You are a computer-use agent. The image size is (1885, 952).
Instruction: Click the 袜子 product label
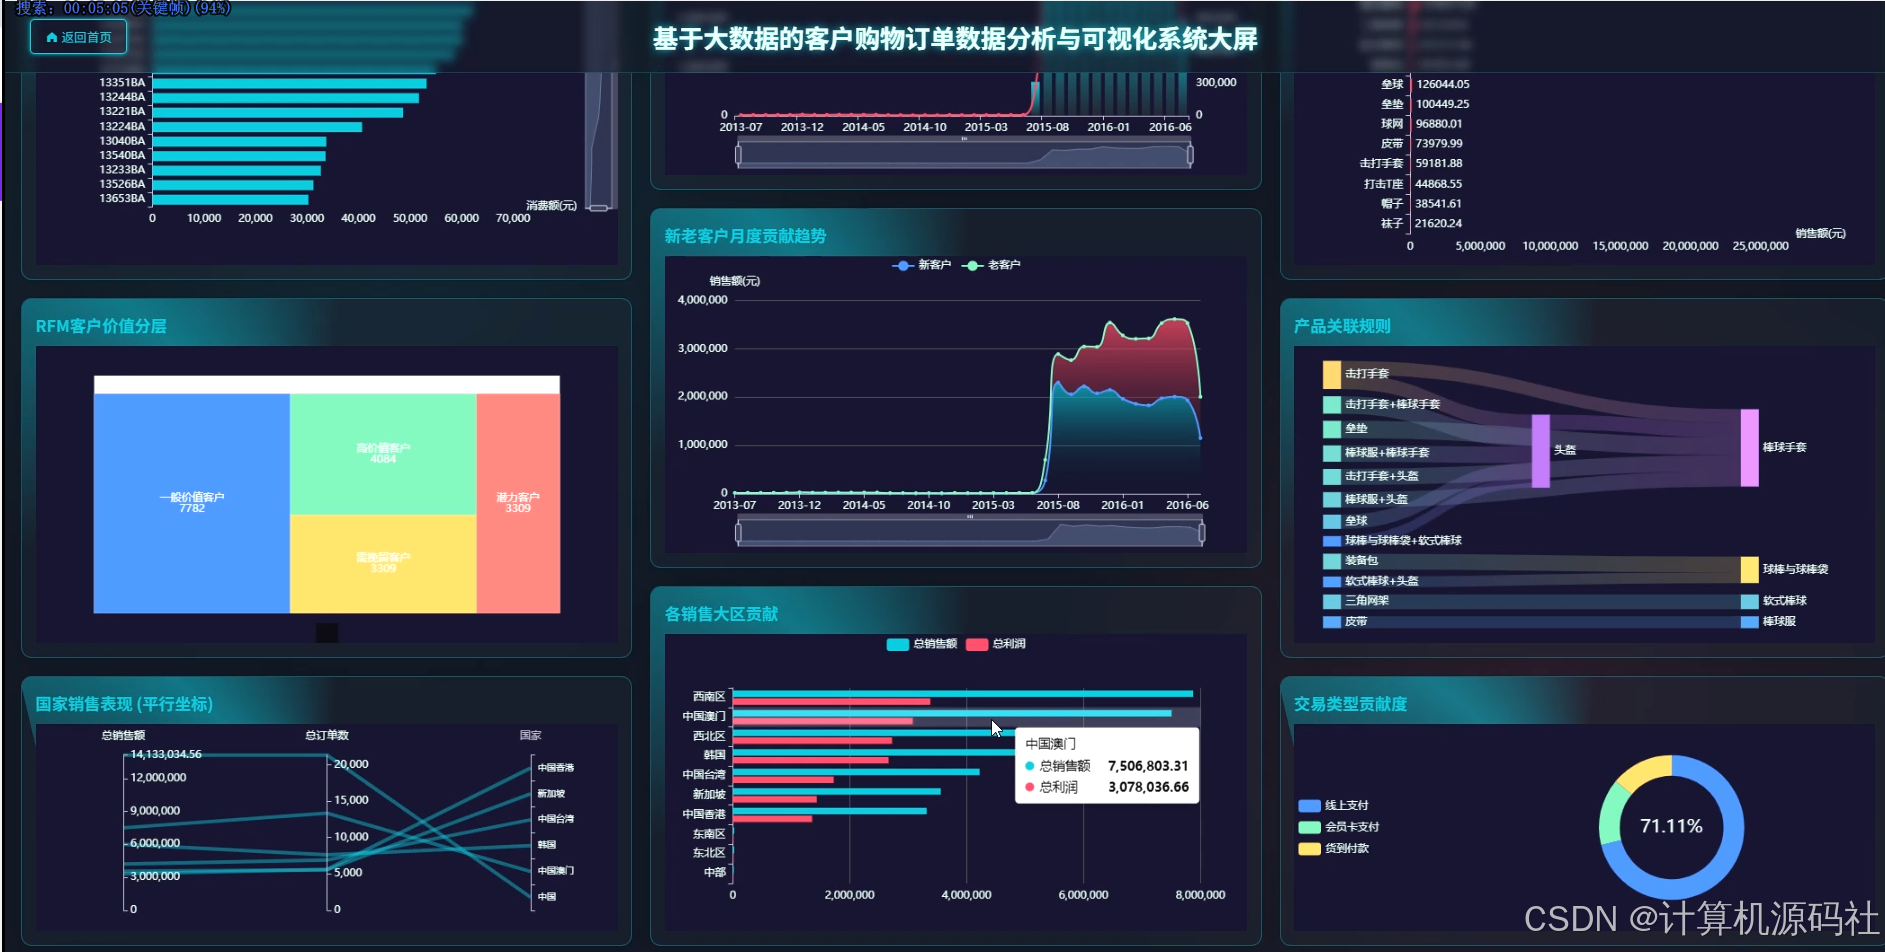click(x=1392, y=224)
